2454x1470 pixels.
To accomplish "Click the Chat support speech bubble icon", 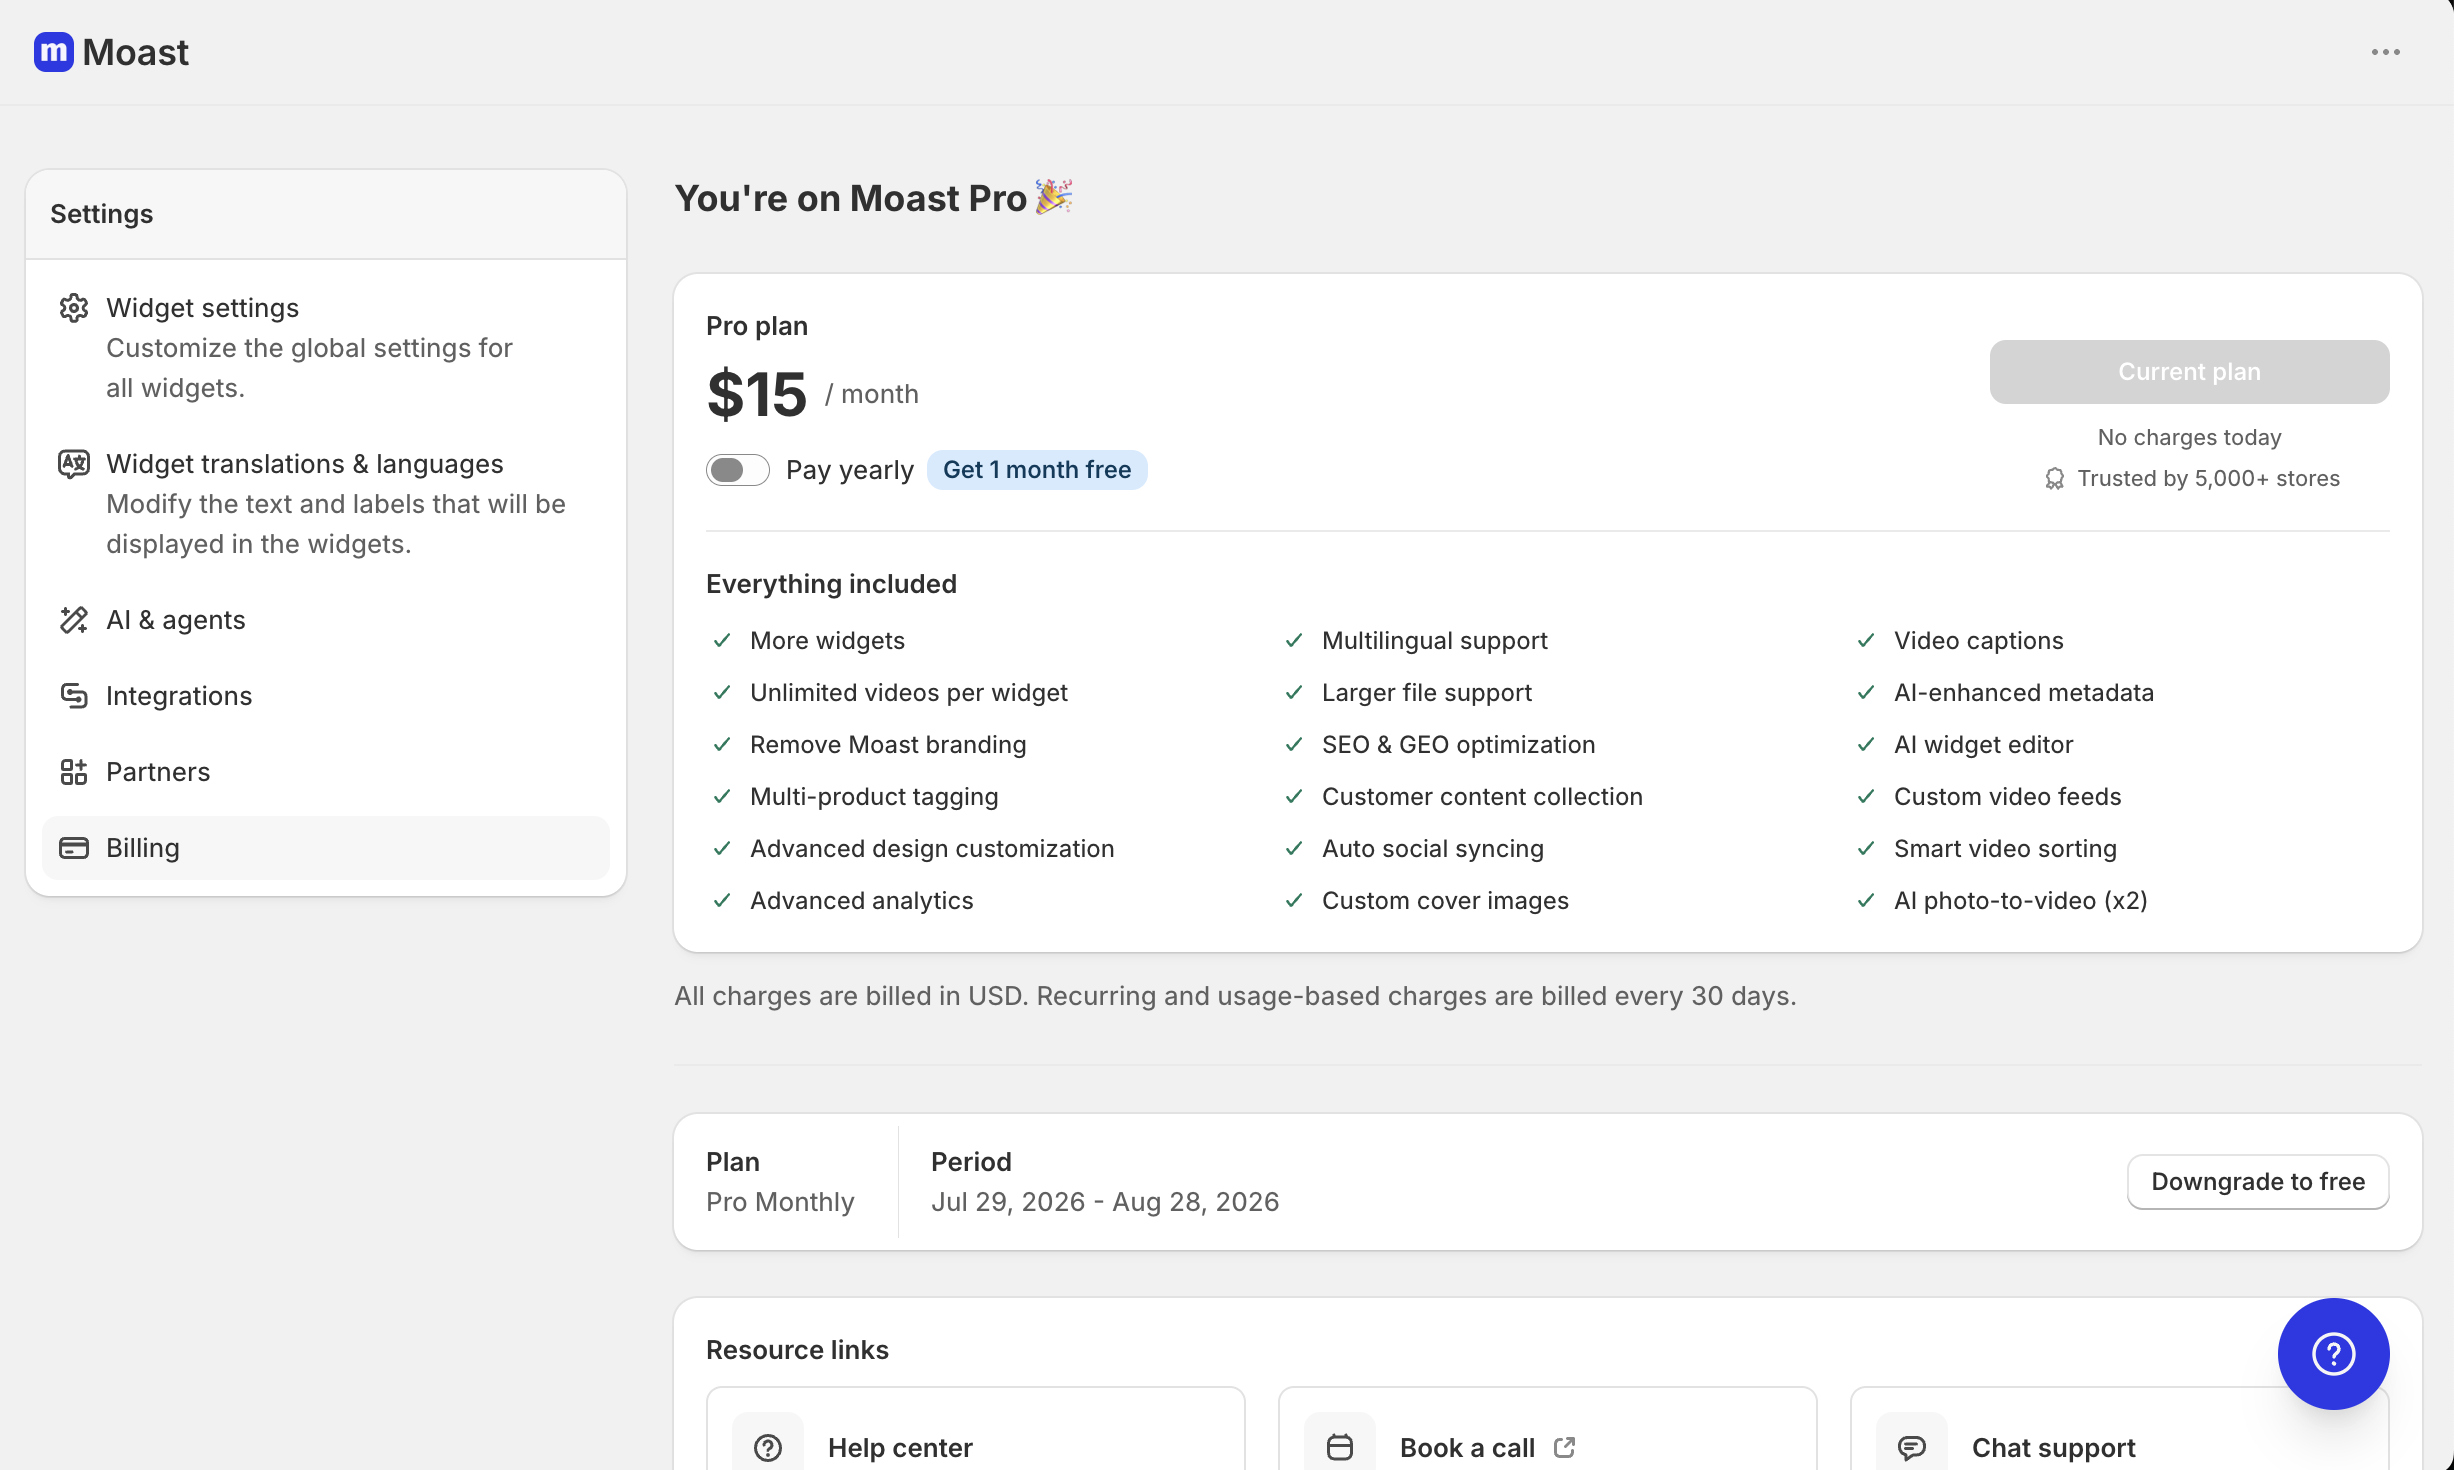I will [x=1912, y=1447].
